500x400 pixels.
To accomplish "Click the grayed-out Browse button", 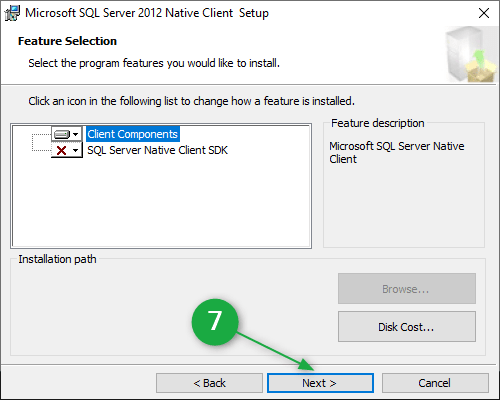I will click(407, 289).
